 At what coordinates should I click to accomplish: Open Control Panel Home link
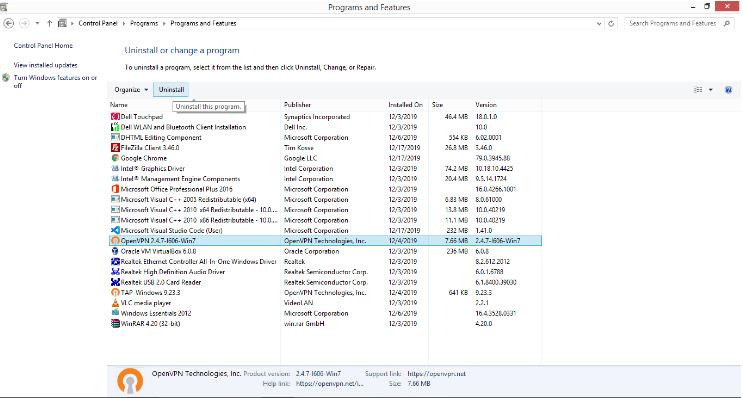coord(43,45)
